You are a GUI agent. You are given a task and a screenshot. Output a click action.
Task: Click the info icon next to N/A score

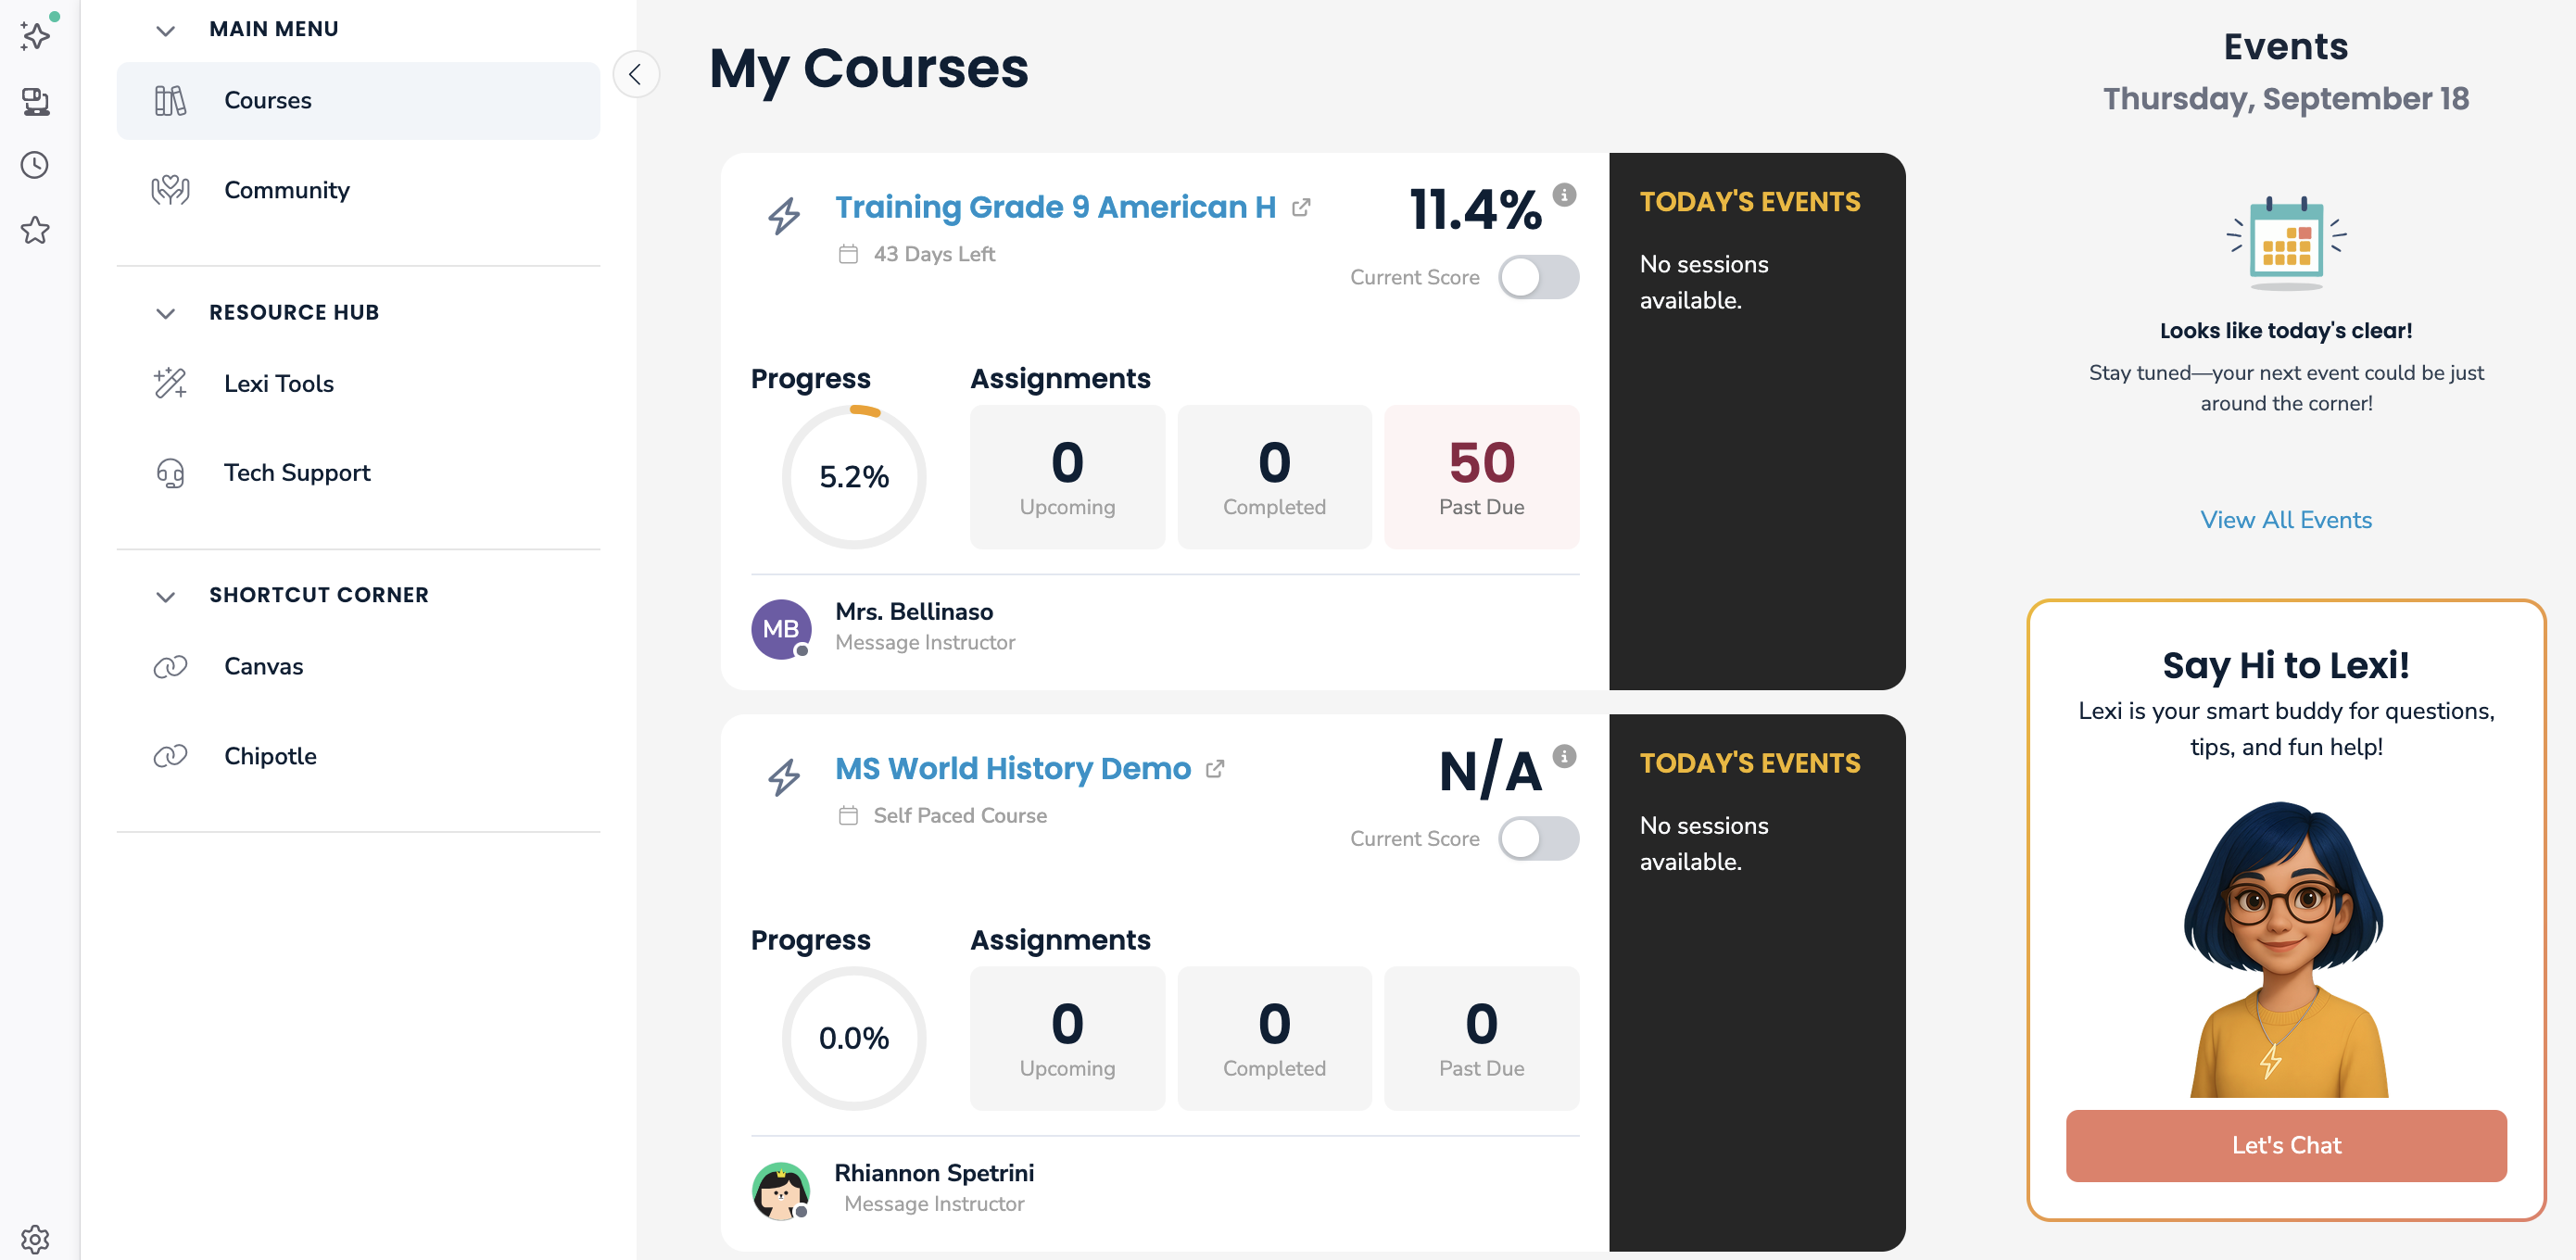point(1564,756)
